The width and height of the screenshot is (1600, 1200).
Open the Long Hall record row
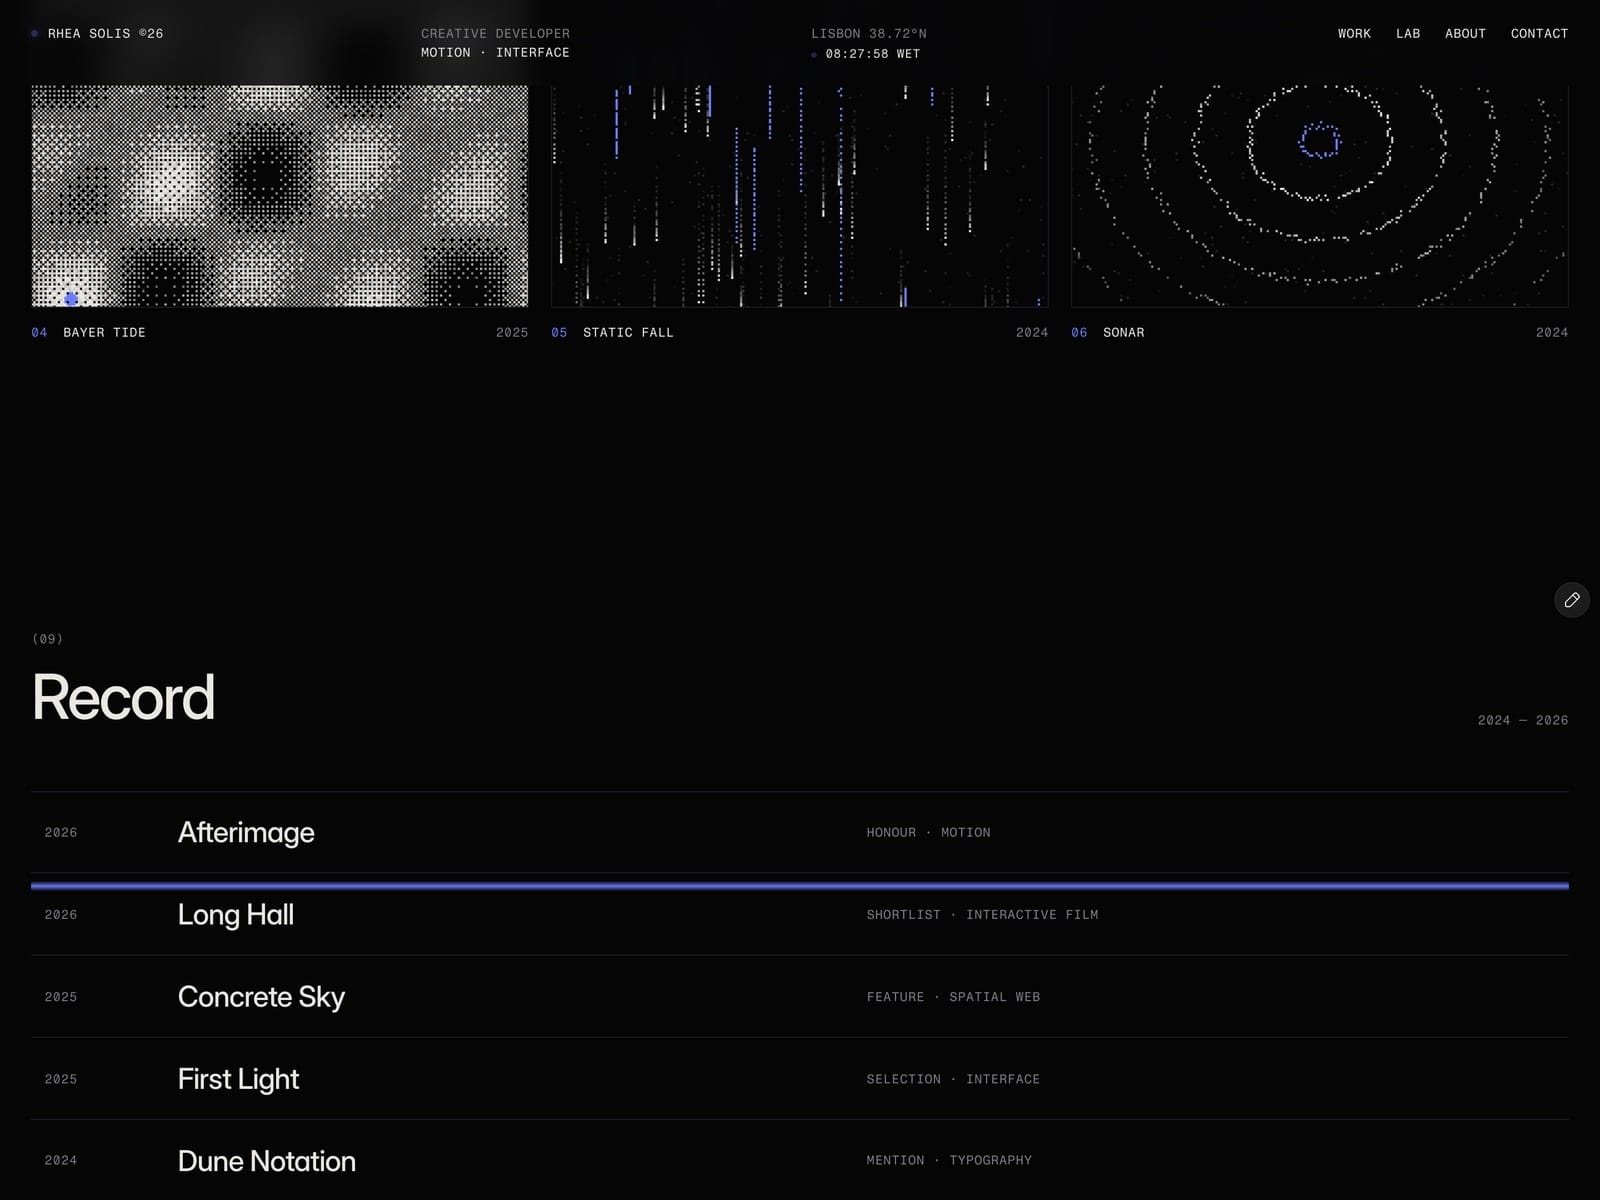(x=800, y=914)
